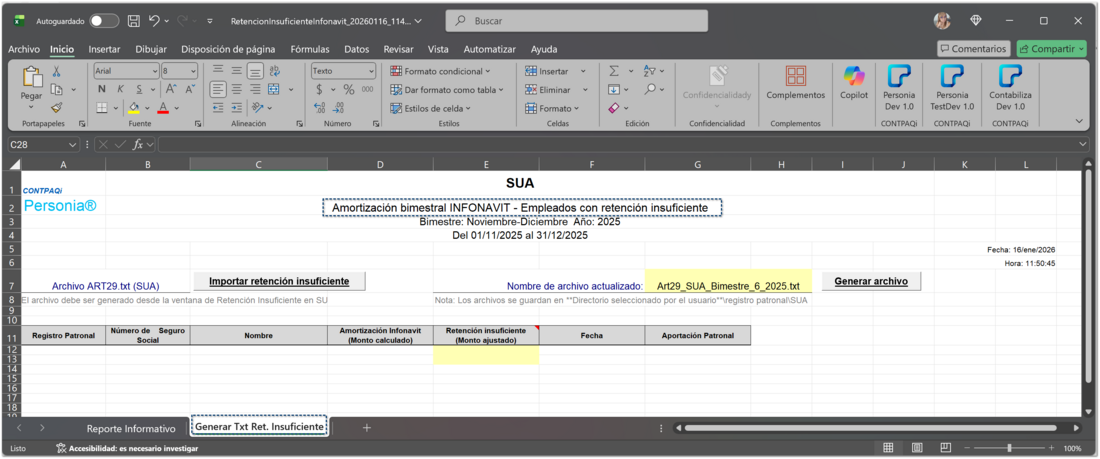Open the Copilot assistant
1100x459 pixels.
tap(853, 82)
